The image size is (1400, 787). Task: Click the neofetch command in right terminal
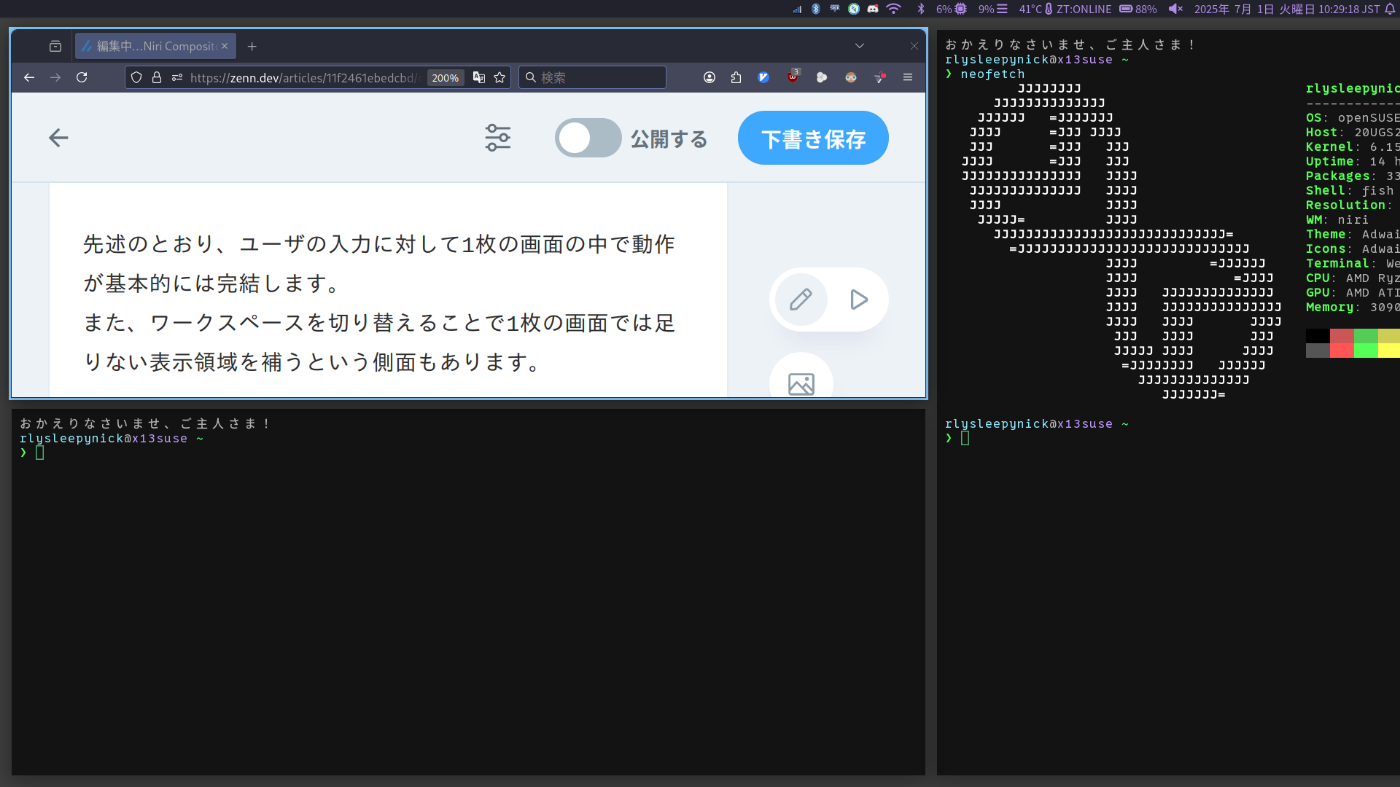click(x=992, y=74)
